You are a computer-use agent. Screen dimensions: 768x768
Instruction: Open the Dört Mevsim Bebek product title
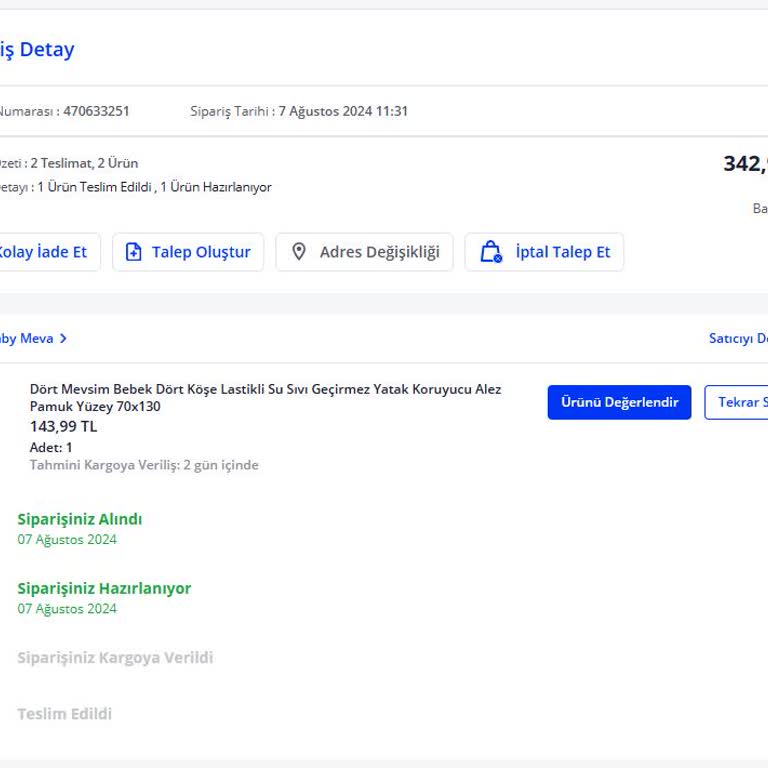pos(265,397)
